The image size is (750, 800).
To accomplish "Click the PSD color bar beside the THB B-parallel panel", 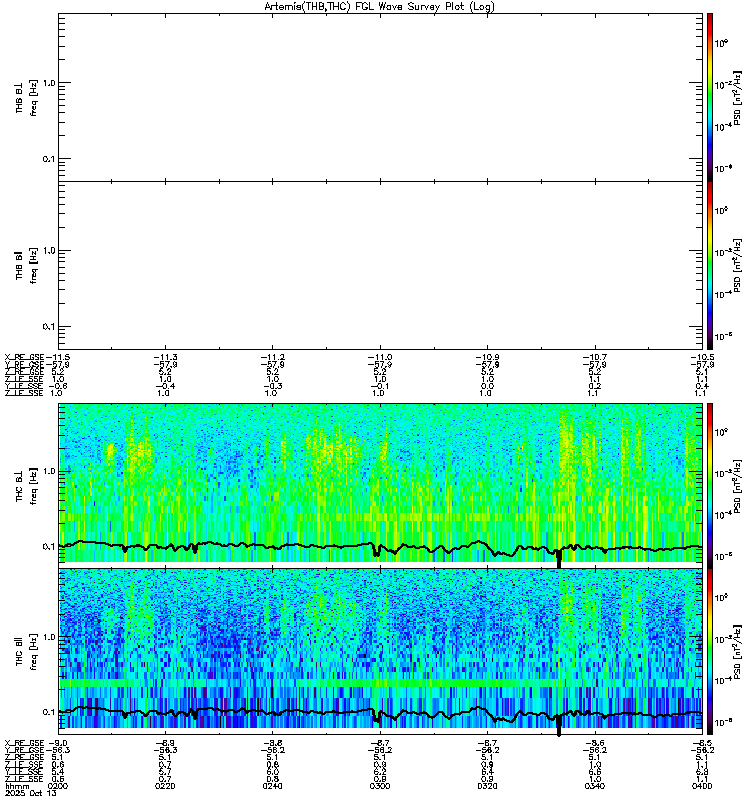I will tap(710, 265).
